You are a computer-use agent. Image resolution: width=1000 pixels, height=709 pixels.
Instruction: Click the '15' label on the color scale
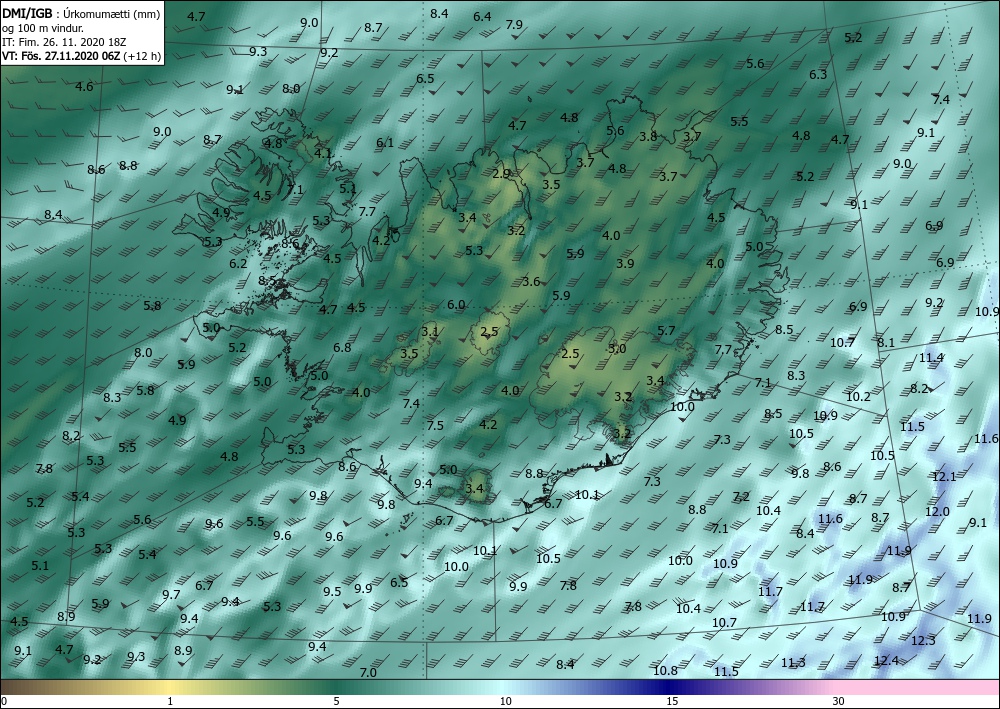coord(672,702)
